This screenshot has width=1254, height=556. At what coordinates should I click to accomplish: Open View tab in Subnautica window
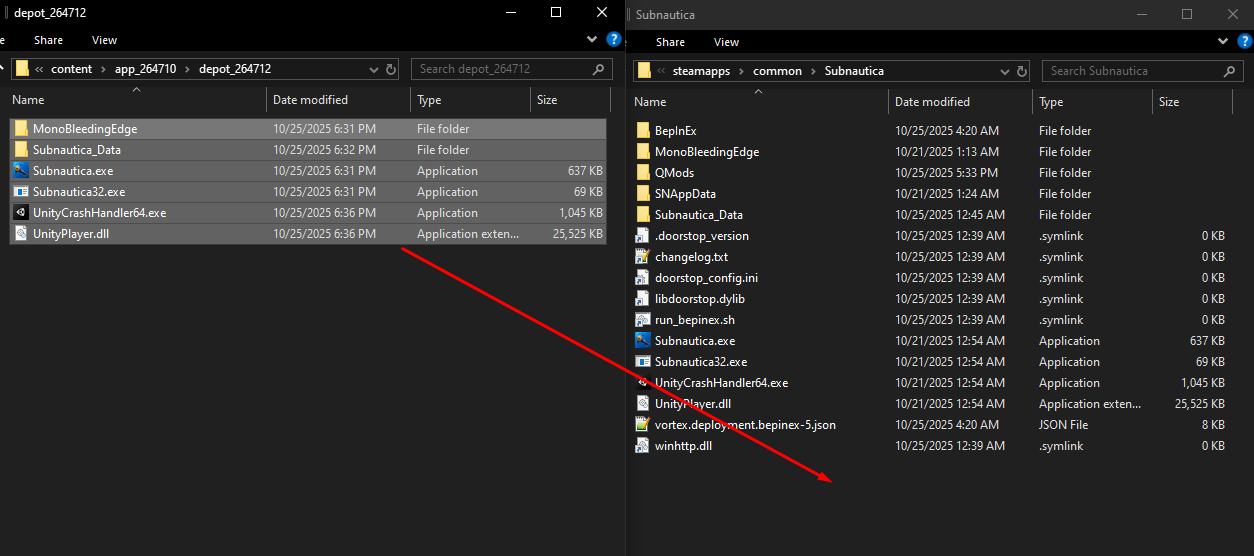click(x=726, y=42)
